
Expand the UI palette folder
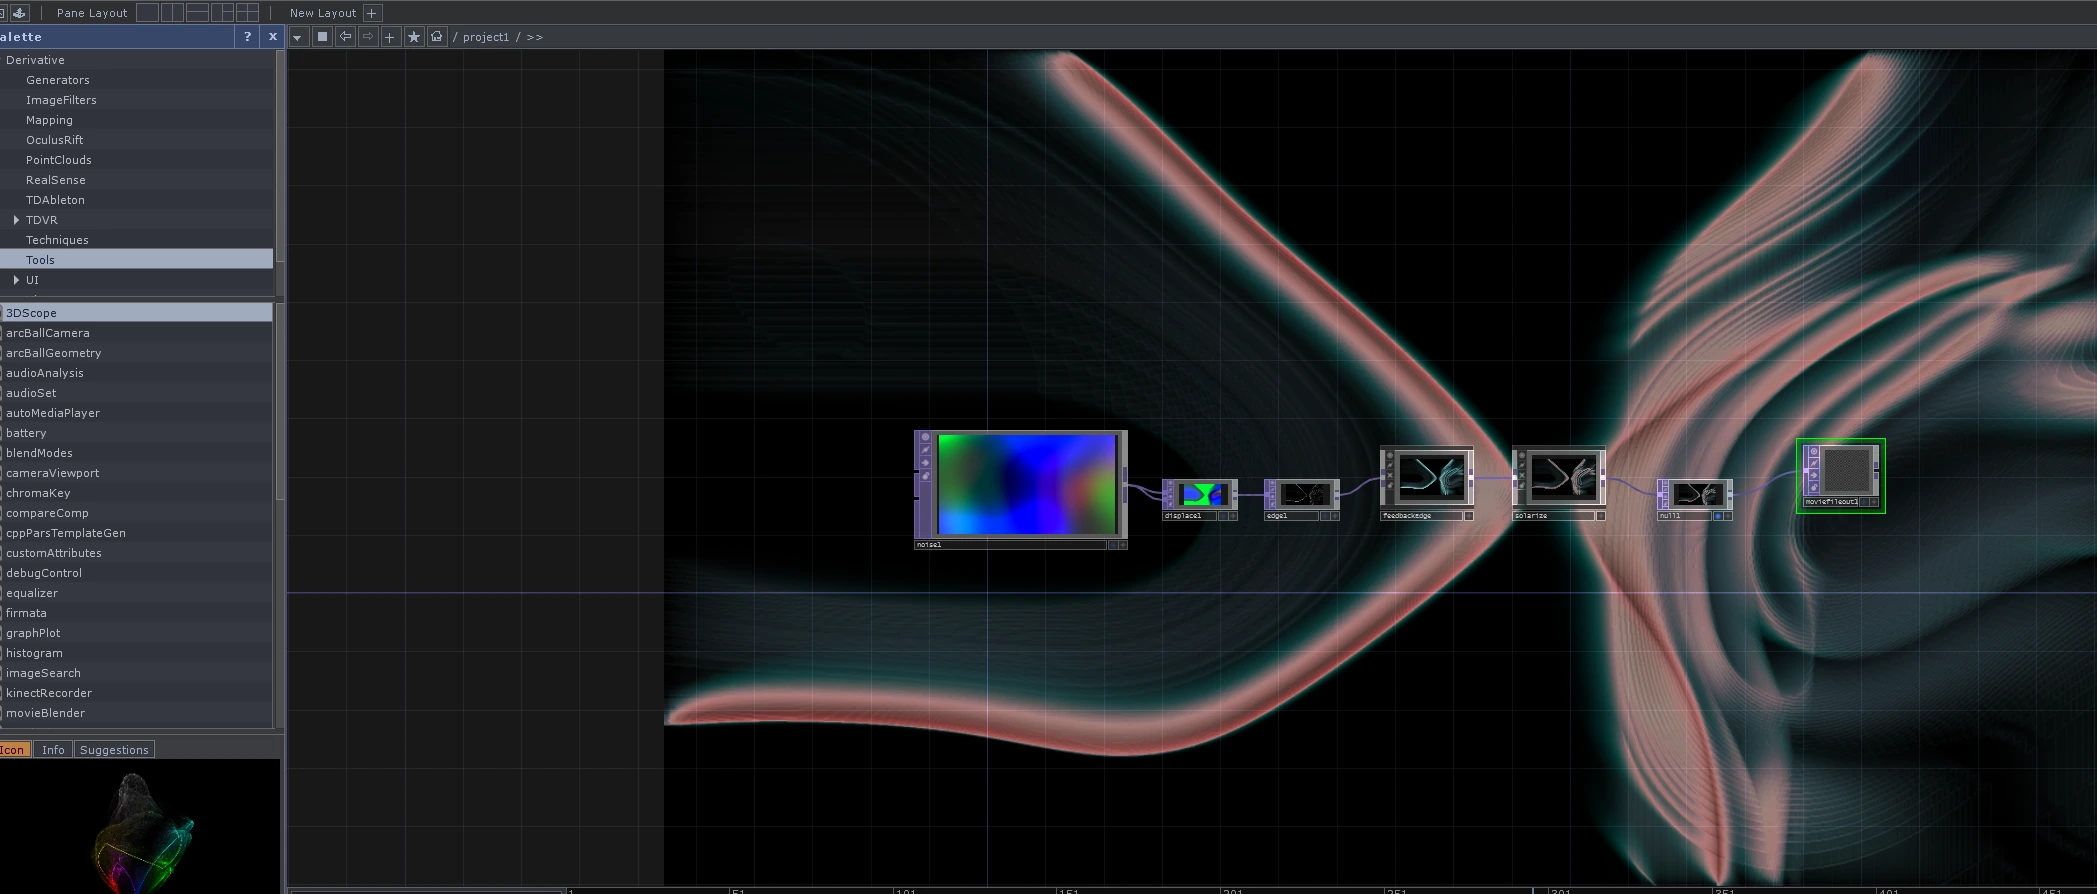pos(16,280)
